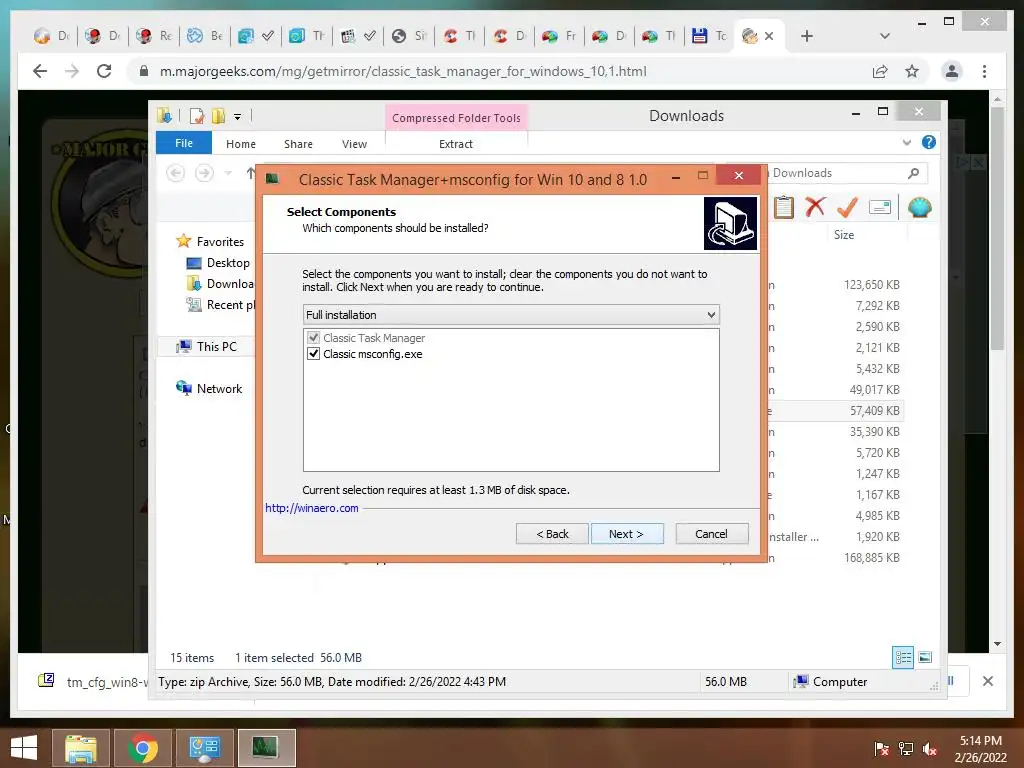The width and height of the screenshot is (1024, 768).
Task: Switch to the View ribbon tab
Action: click(x=354, y=144)
